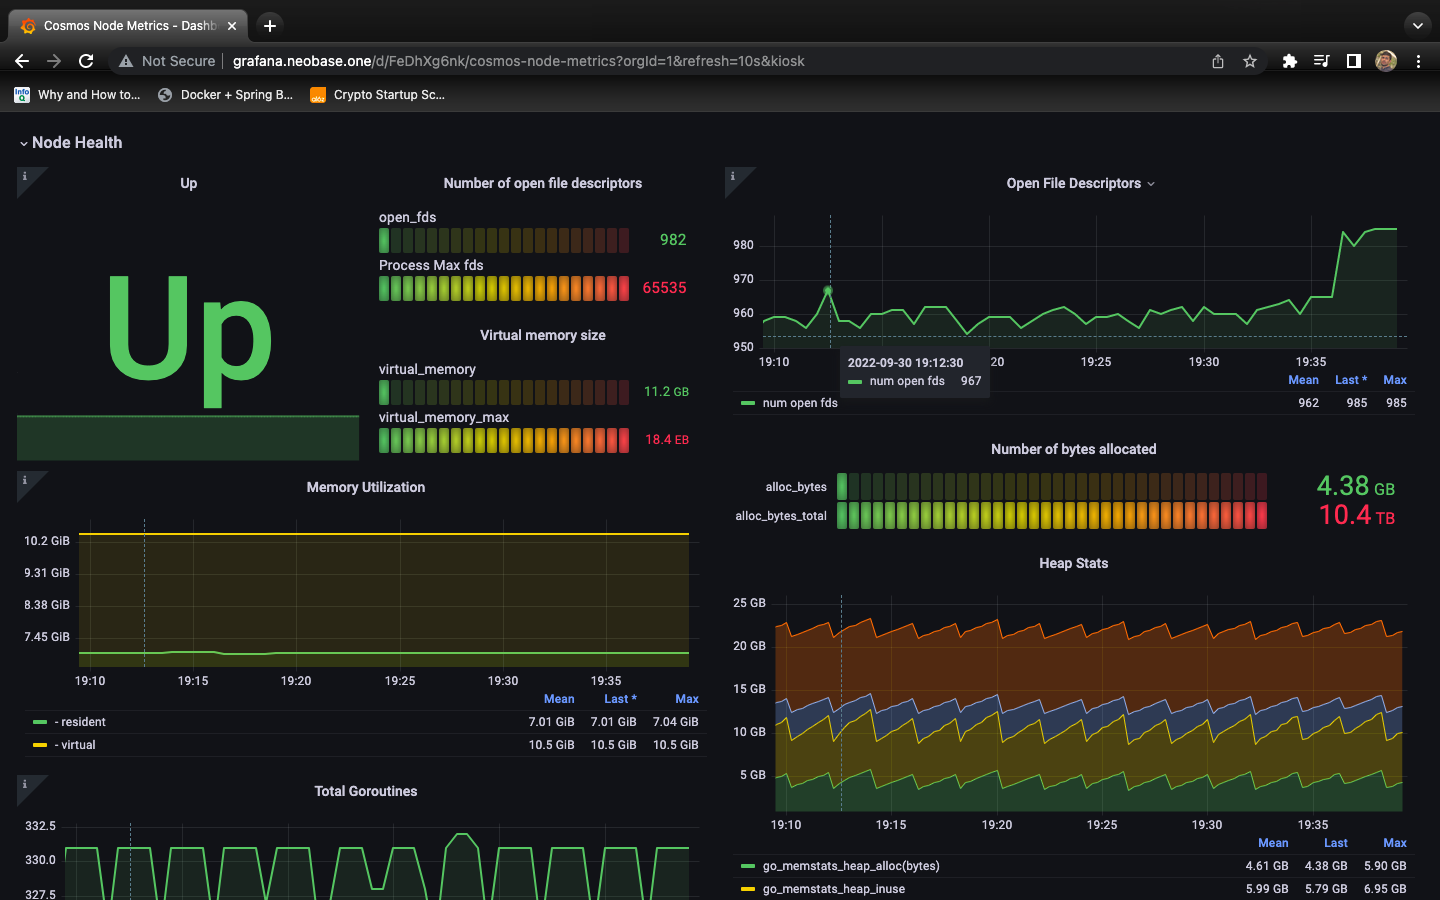Toggle the resident series in legend
Screen dimensions: 1440x900
(x=81, y=722)
